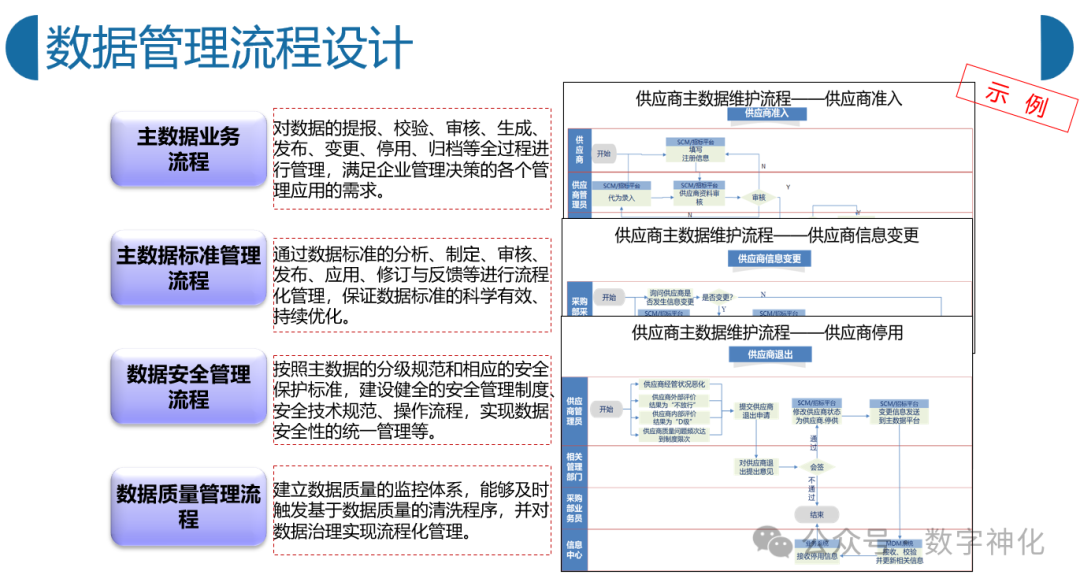
Task: Click the description text starting with 建立数据质量的监控体系
Action: click(411, 510)
